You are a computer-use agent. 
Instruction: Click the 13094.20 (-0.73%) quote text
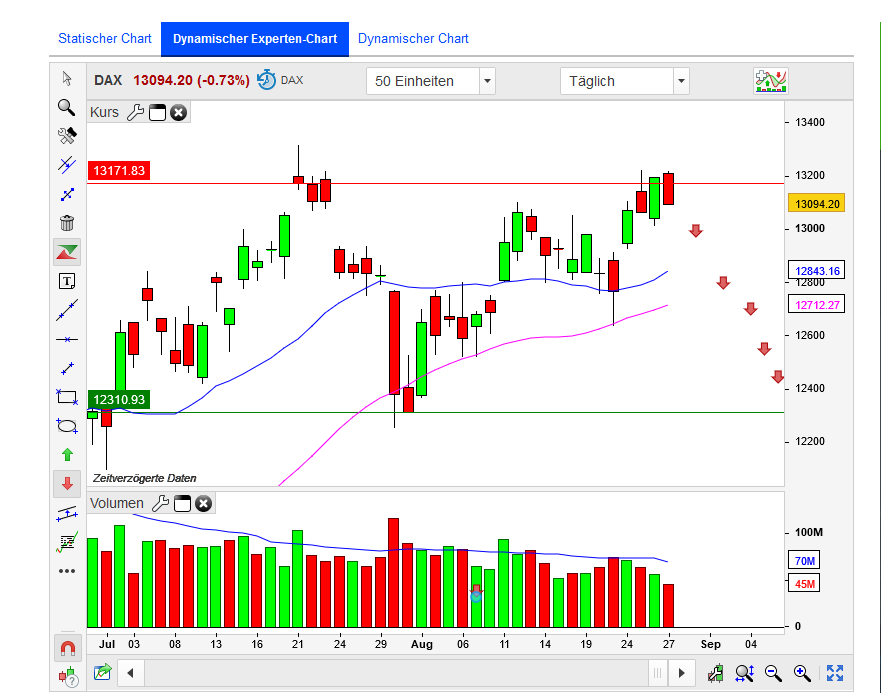pyautogui.click(x=191, y=80)
